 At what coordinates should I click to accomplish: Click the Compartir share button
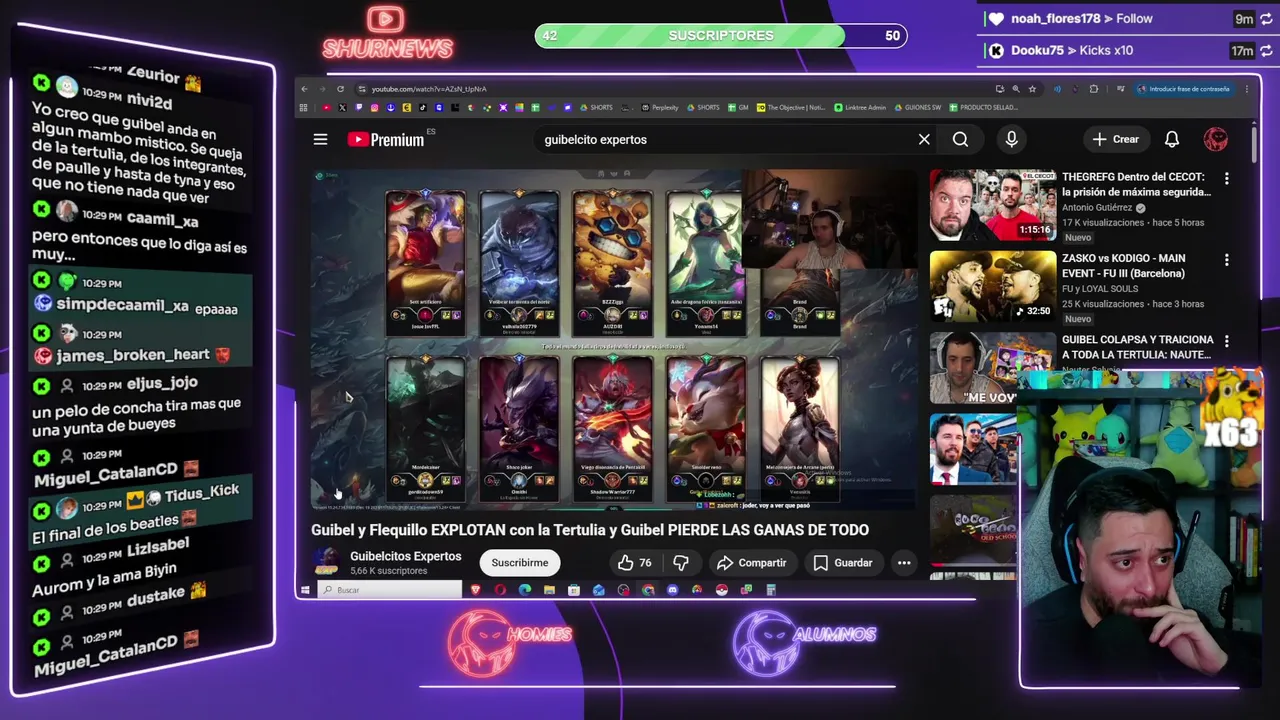[x=752, y=563]
